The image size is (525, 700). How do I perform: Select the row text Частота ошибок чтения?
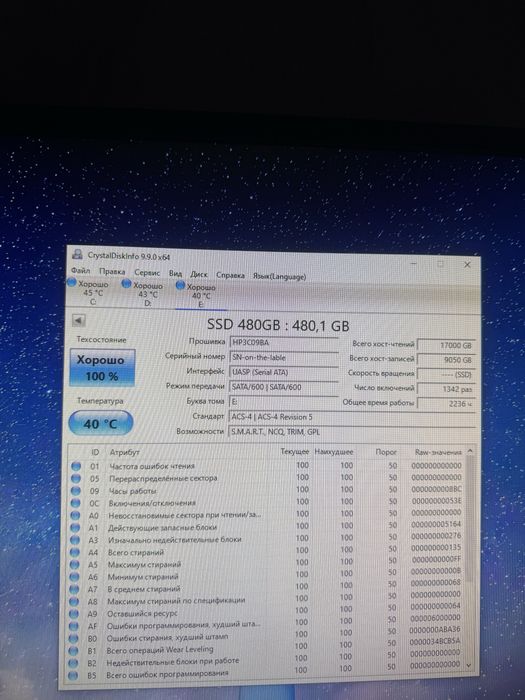point(152,466)
